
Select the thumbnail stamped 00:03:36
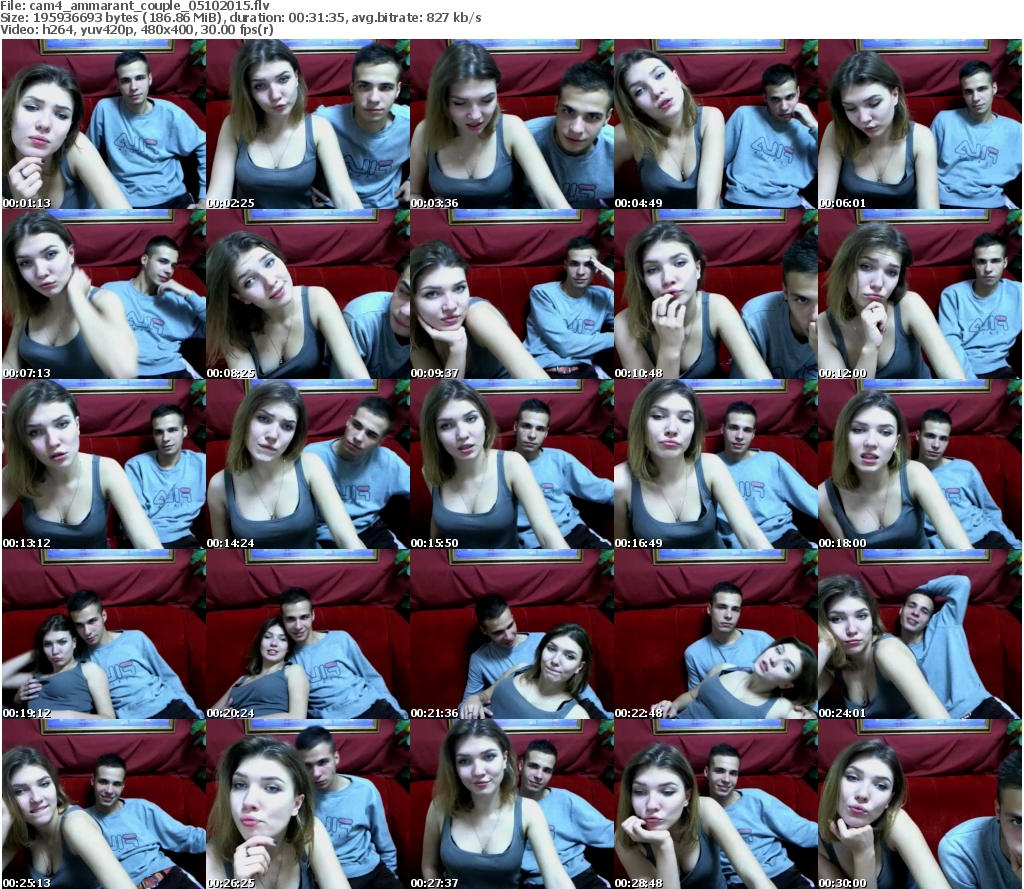click(512, 124)
